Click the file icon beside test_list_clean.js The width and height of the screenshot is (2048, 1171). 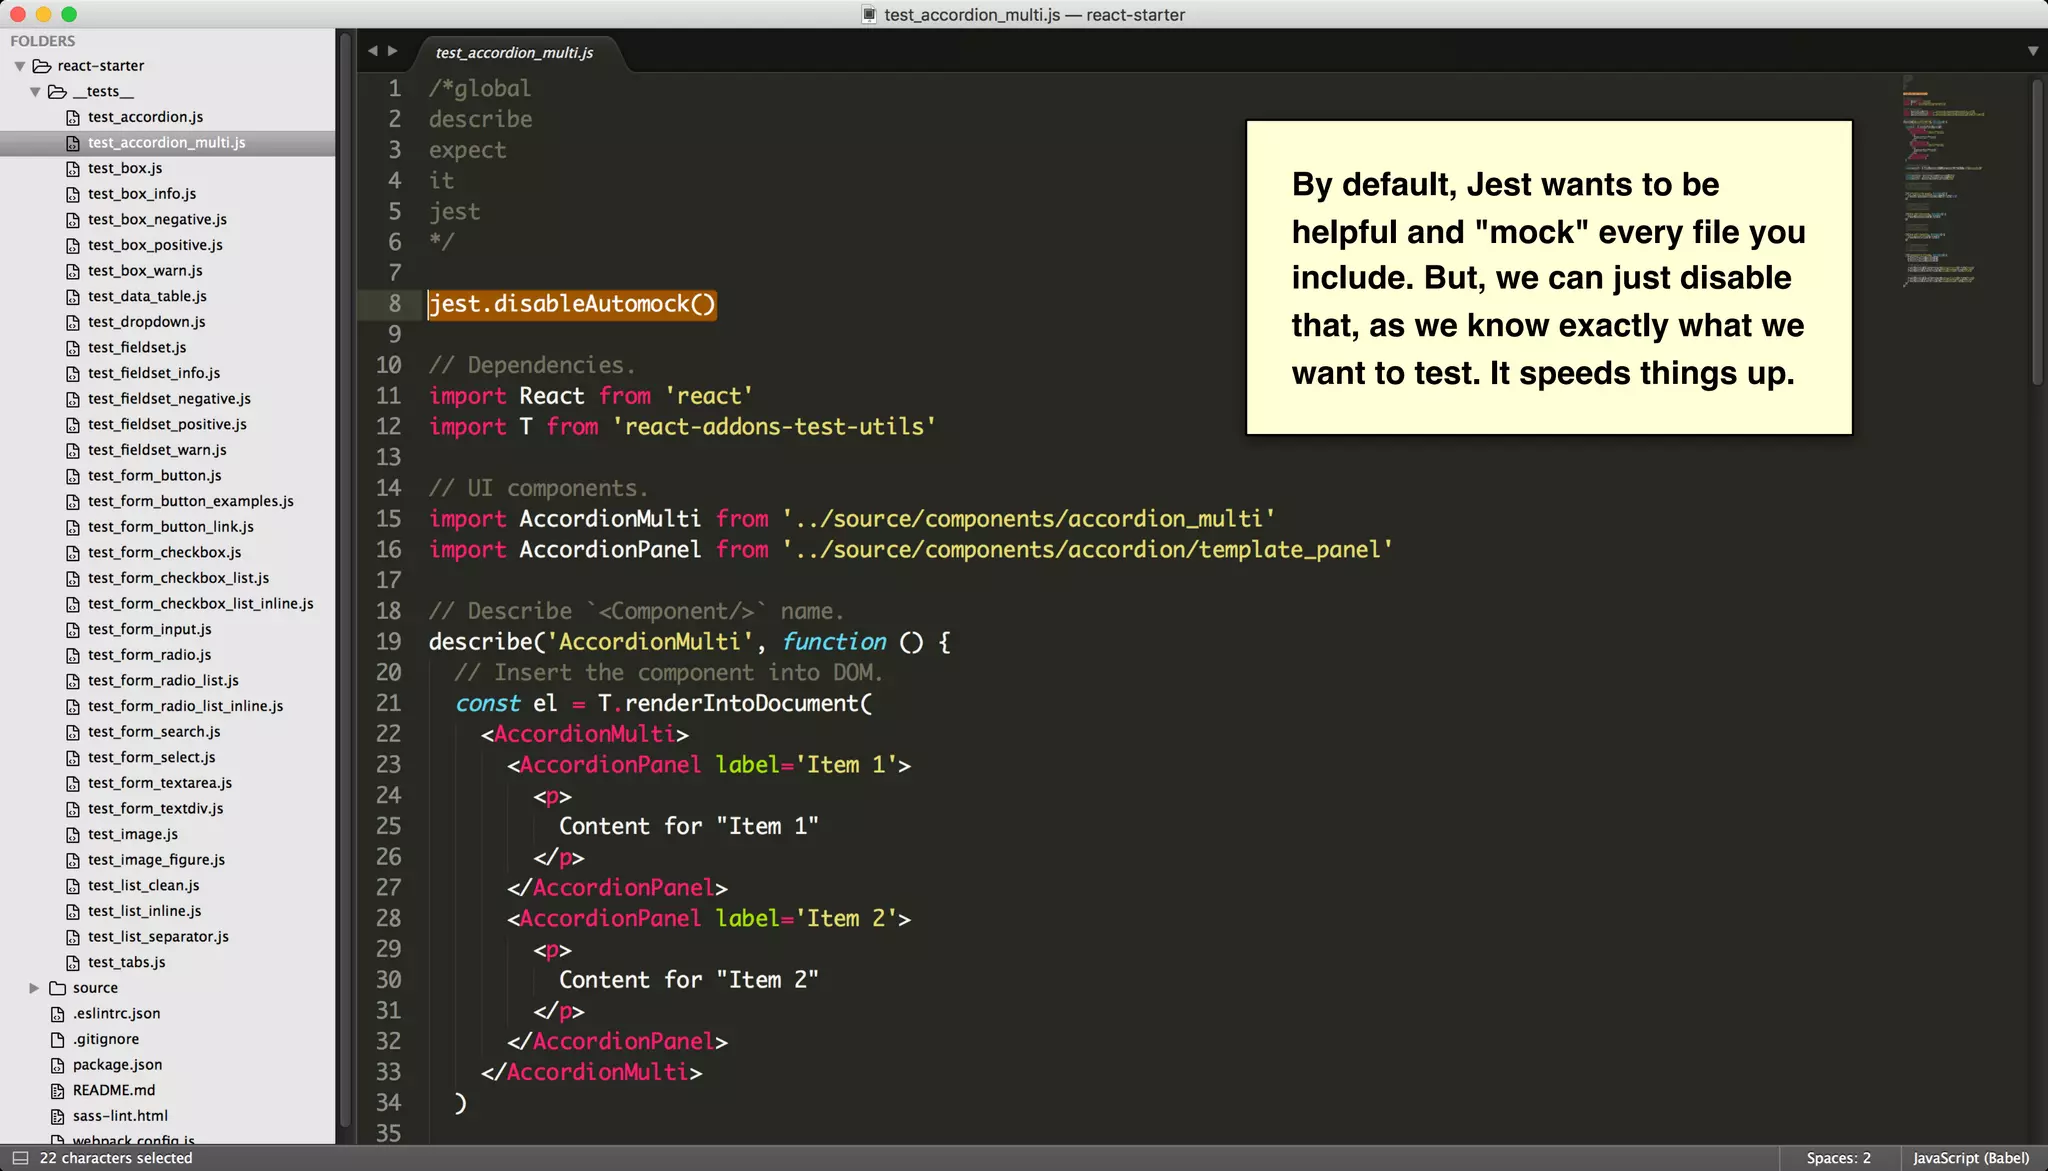click(x=73, y=886)
